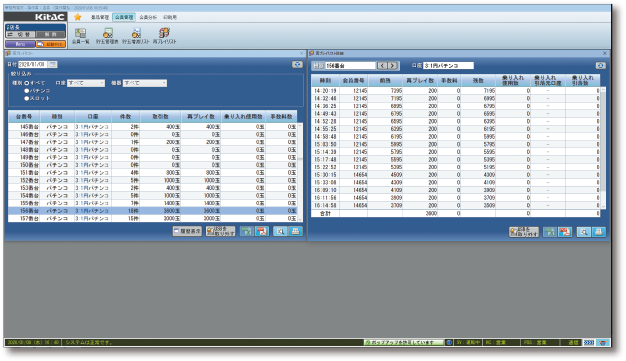Click the 3:1円パチンコ account field
626x361 pixels.
click(x=448, y=65)
